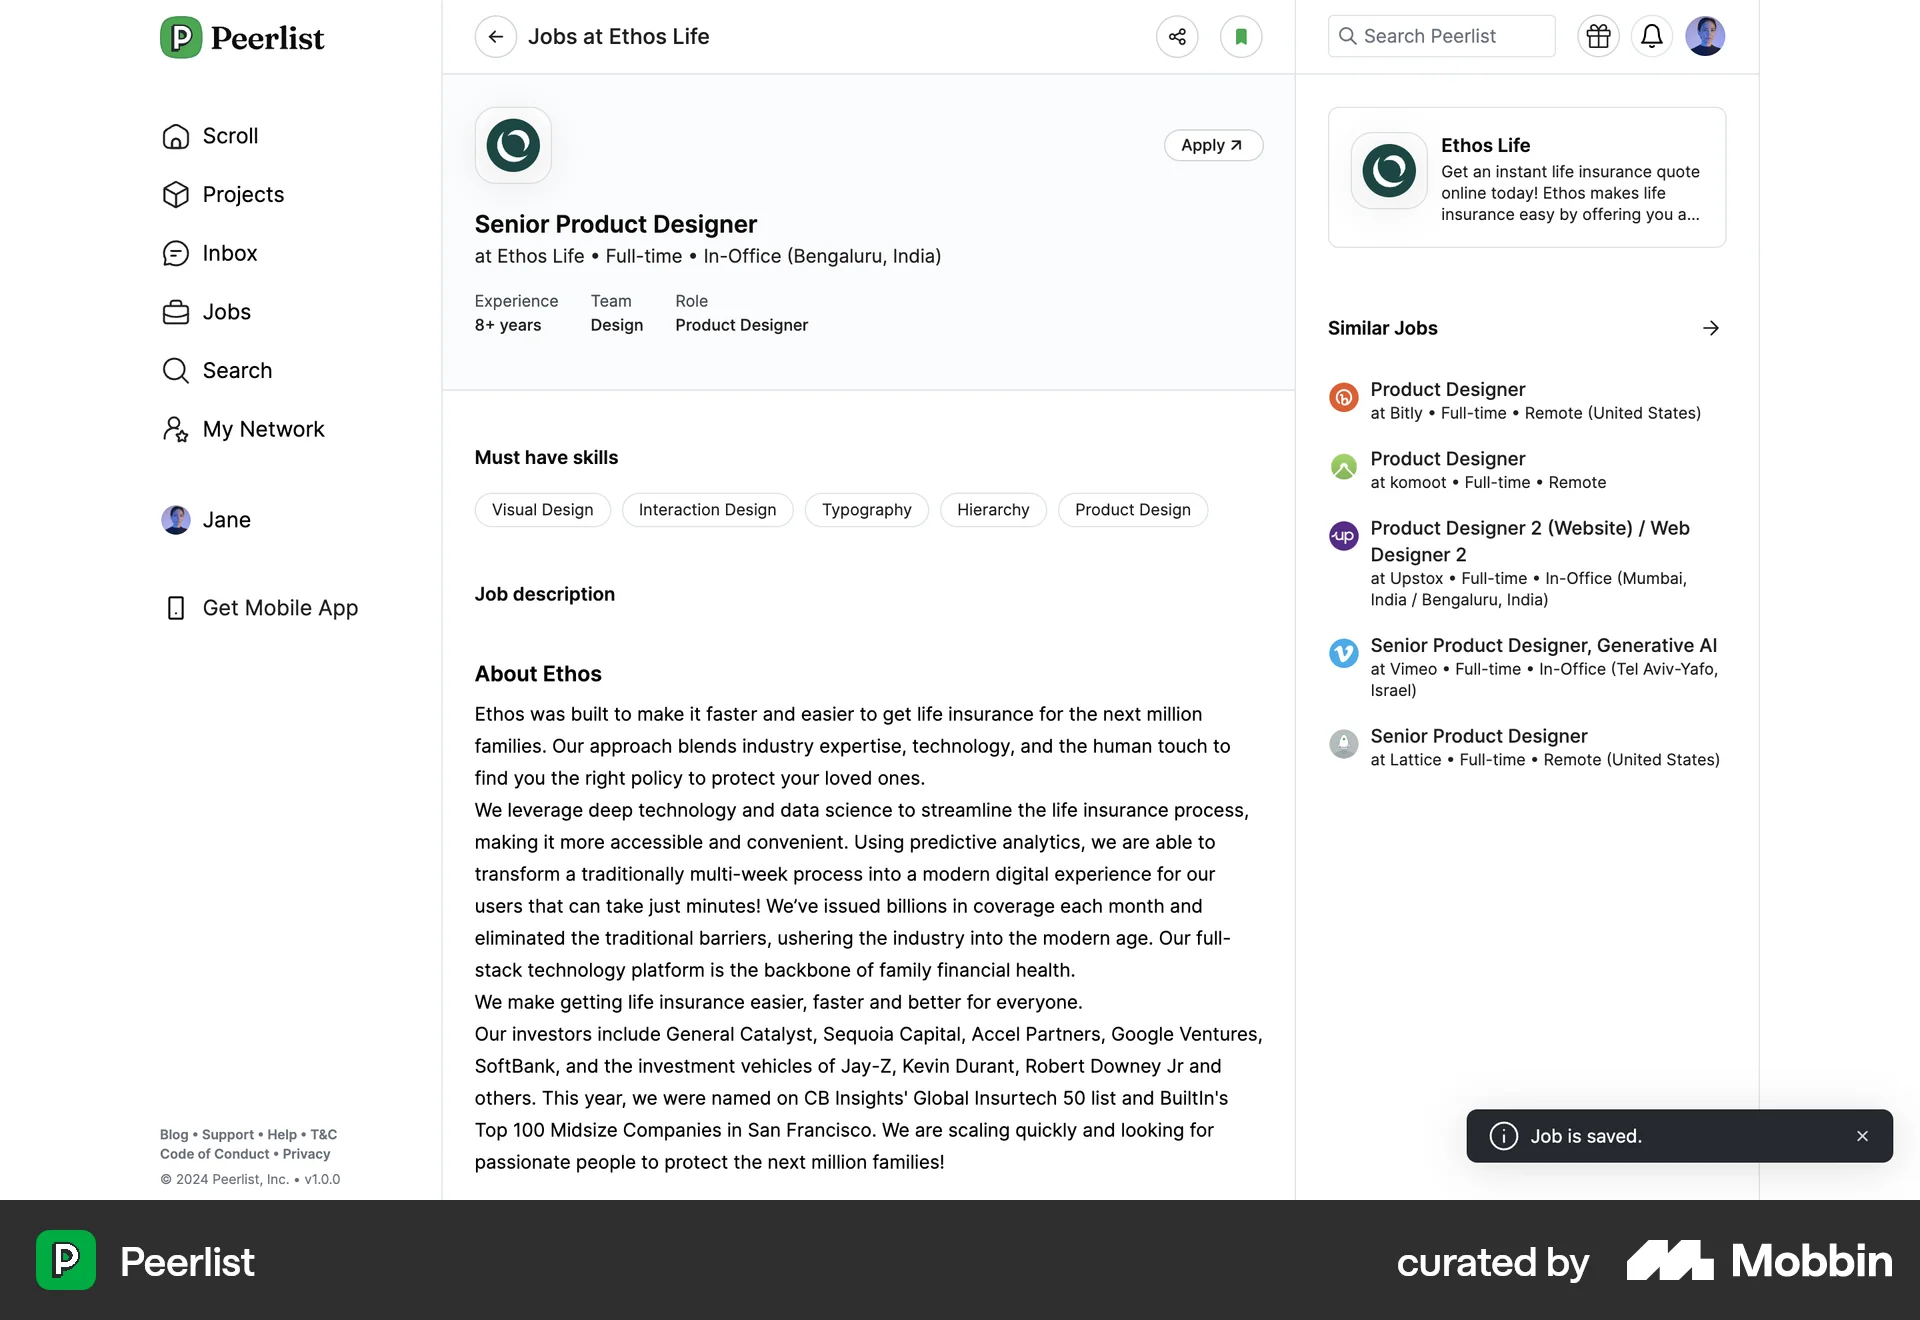Open the Scroll feed from sidebar
The image size is (1920, 1320).
pos(229,136)
